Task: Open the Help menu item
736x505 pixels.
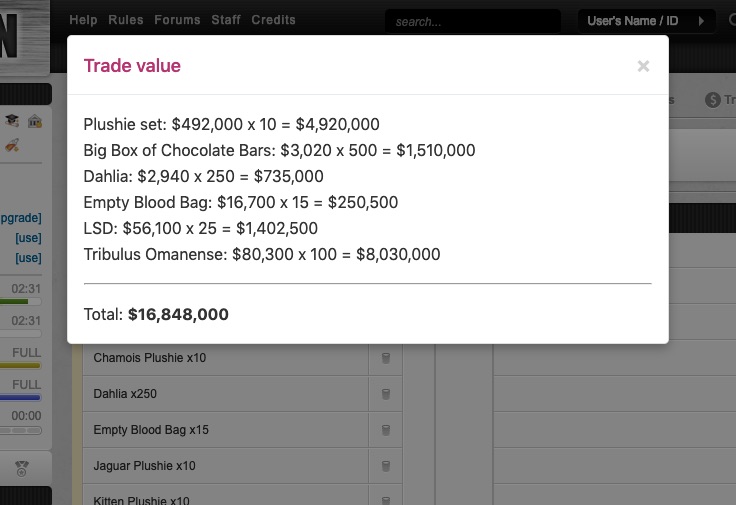Action: pos(84,20)
